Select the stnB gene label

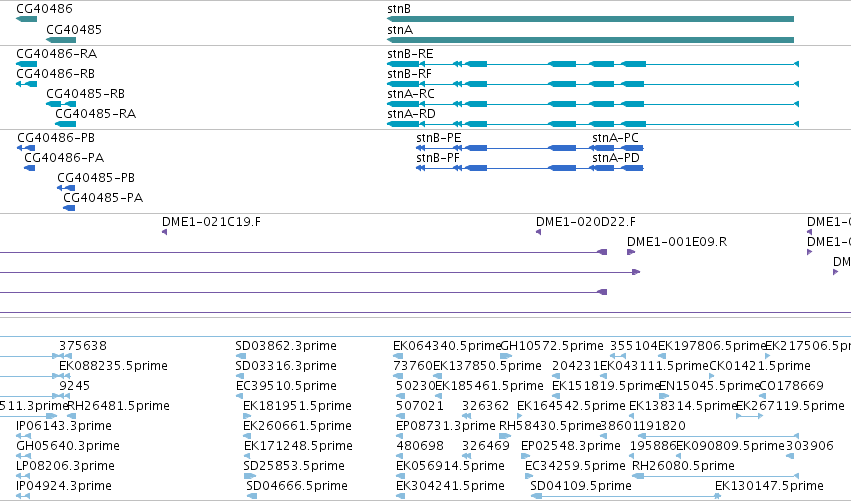pos(399,9)
